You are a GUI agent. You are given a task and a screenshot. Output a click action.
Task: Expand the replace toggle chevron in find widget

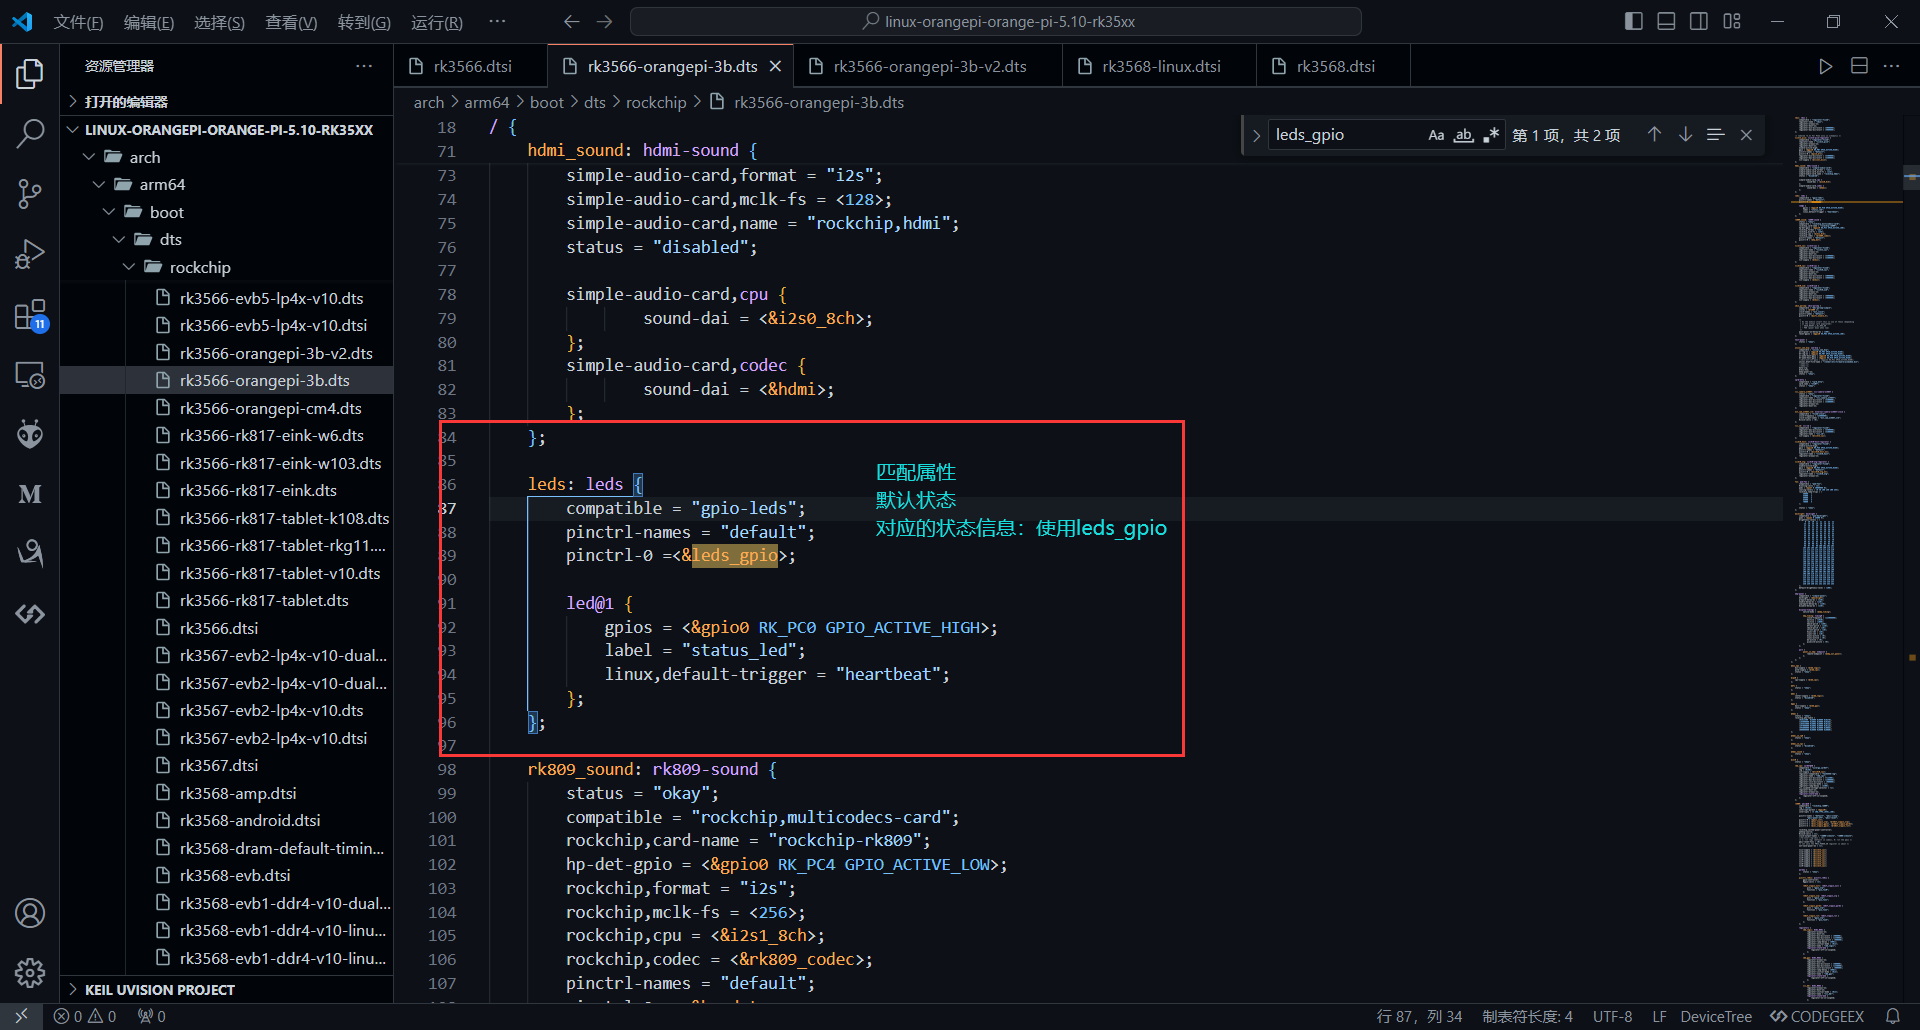[1256, 135]
